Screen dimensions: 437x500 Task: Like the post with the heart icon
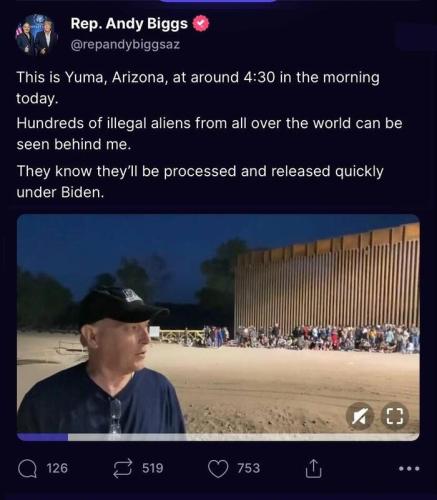pyautogui.click(x=218, y=469)
